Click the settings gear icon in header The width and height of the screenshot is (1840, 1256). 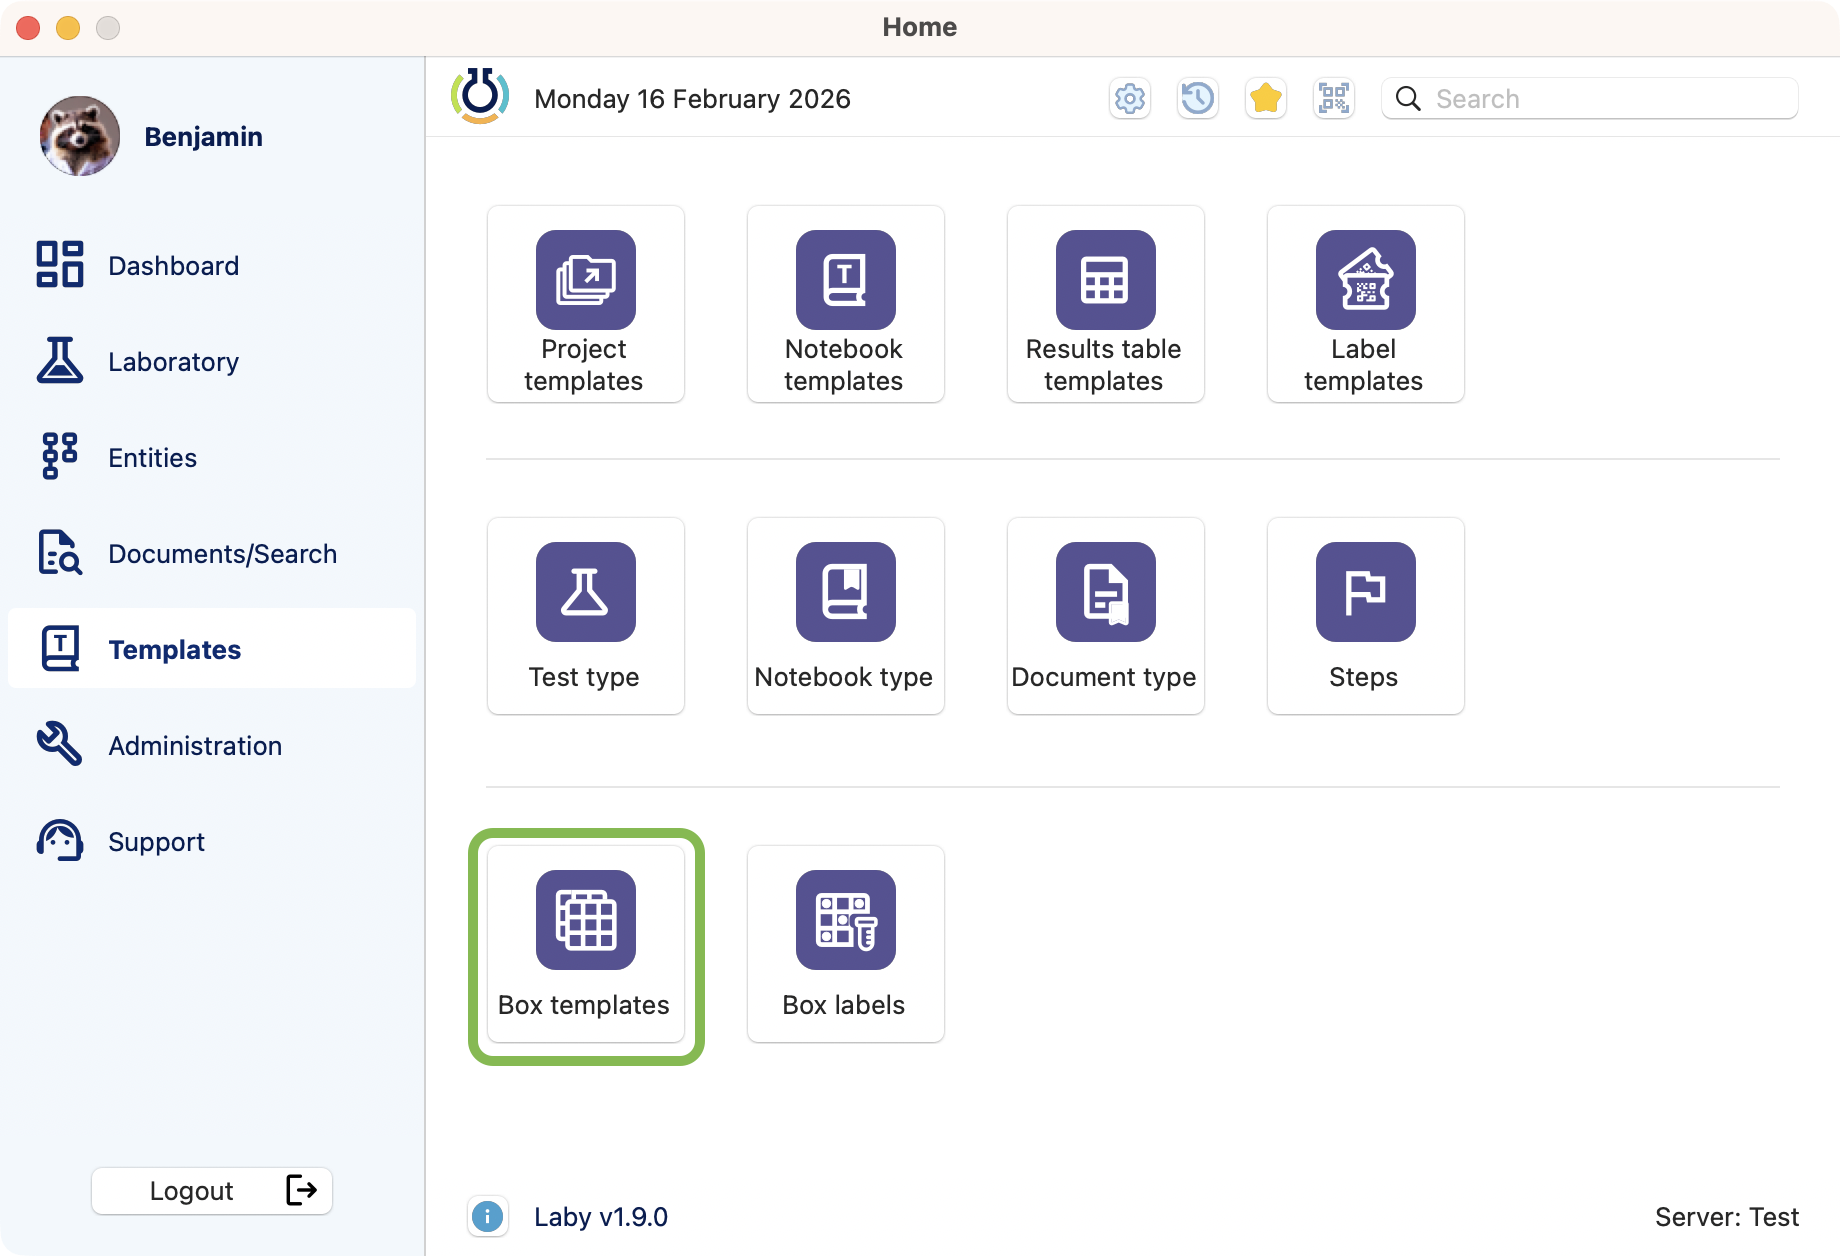tap(1130, 98)
